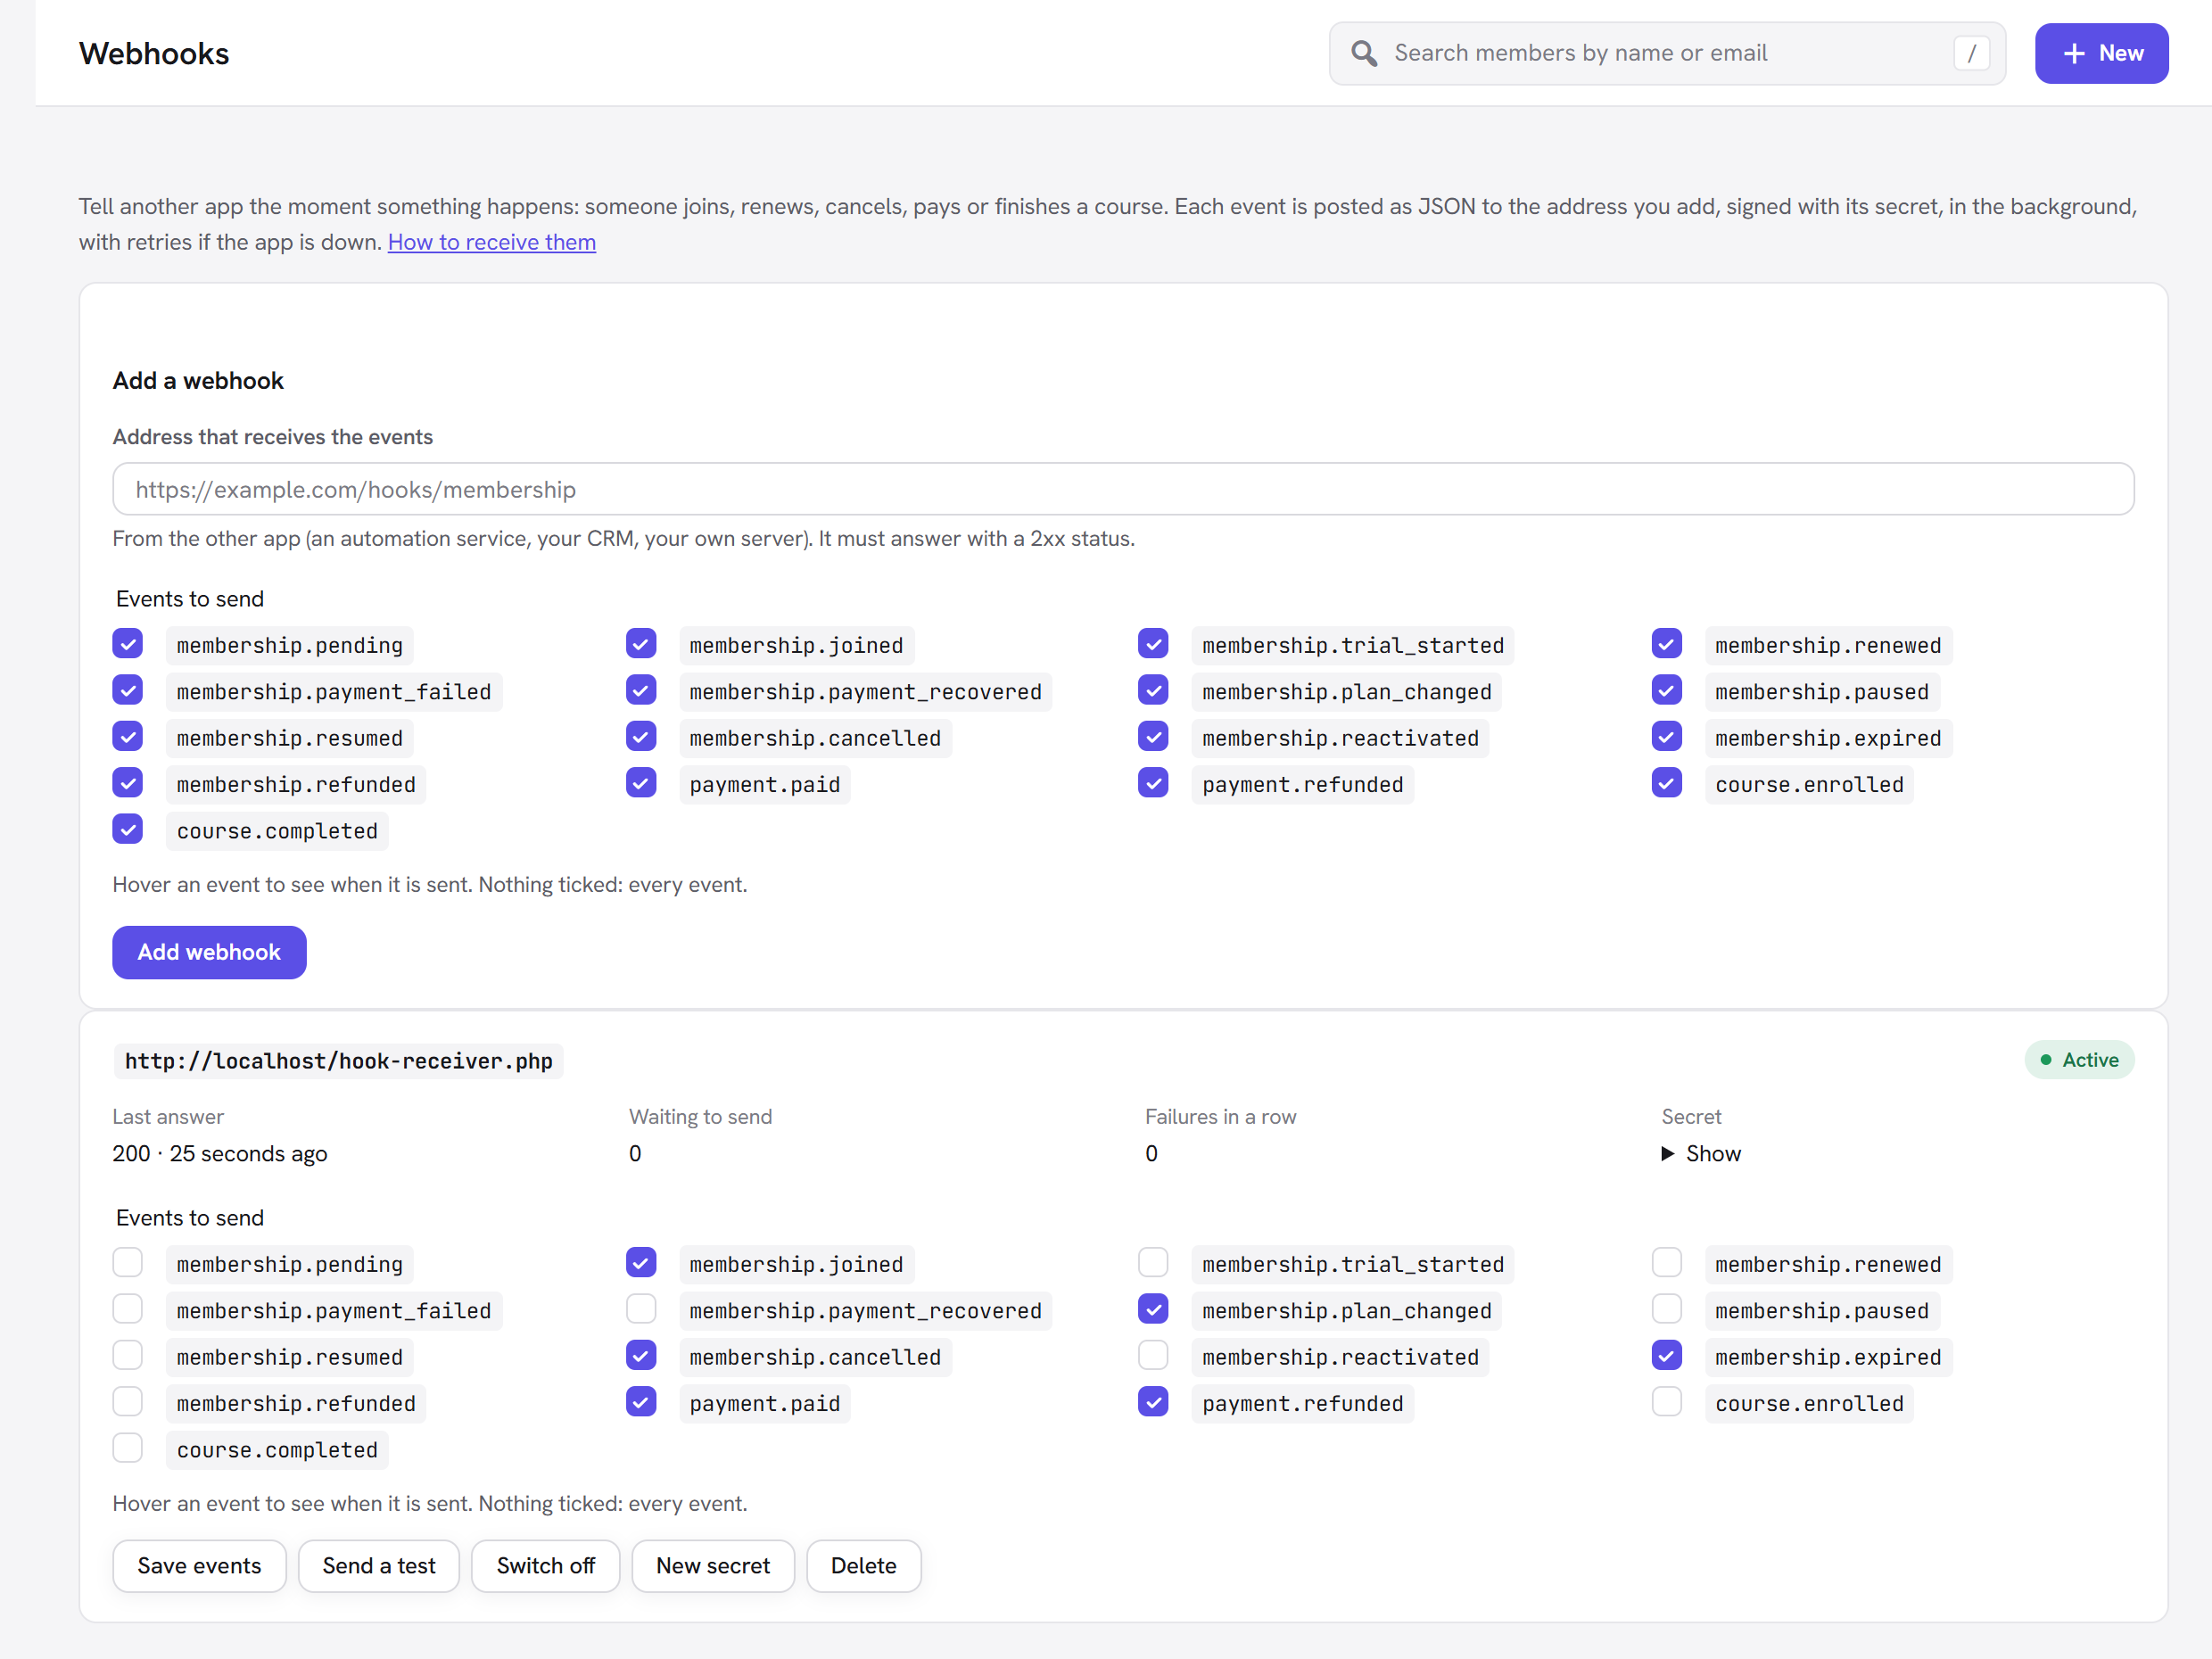
Task: Click the slash shortcut key badge
Action: coord(1971,53)
